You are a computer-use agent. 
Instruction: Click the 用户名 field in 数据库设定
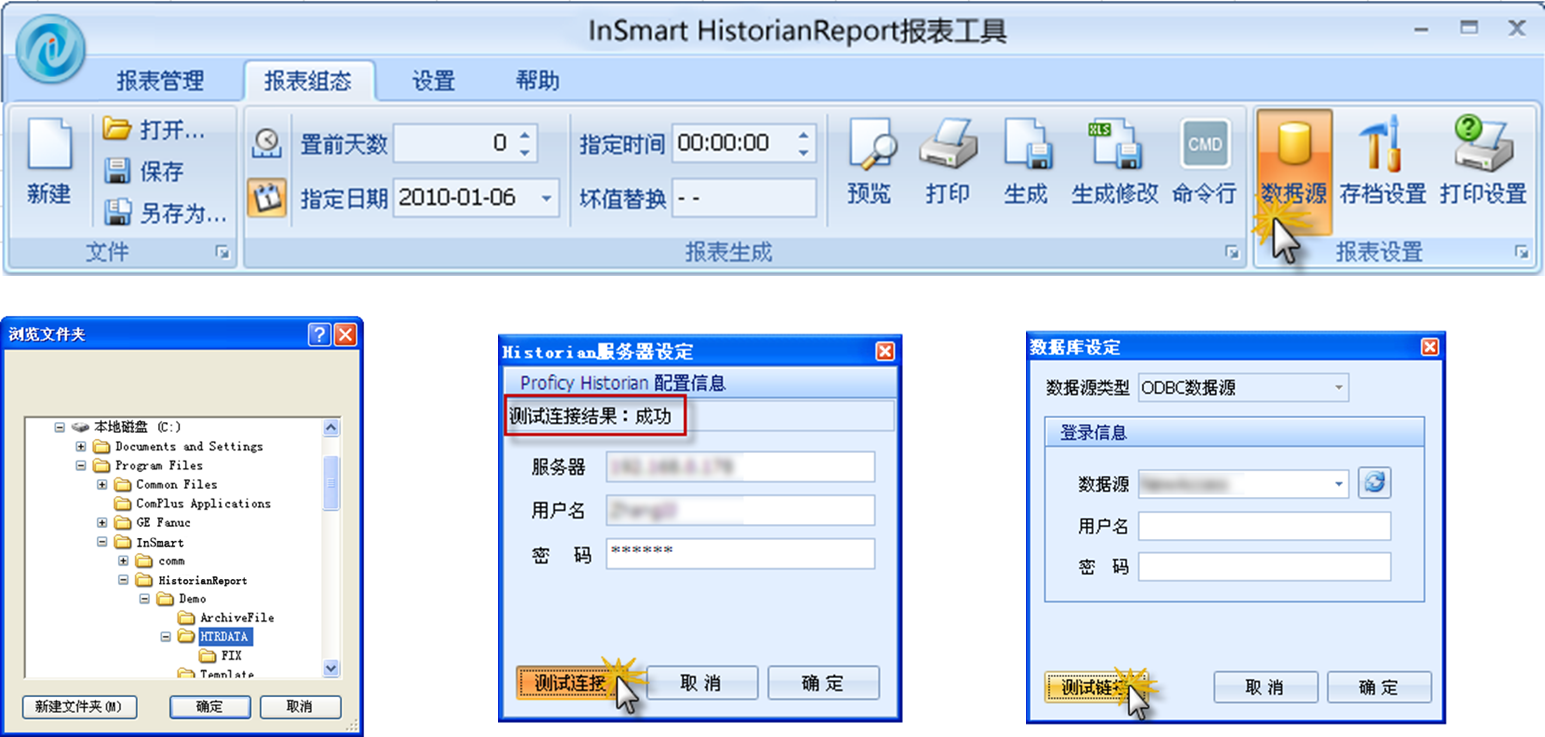click(1264, 526)
